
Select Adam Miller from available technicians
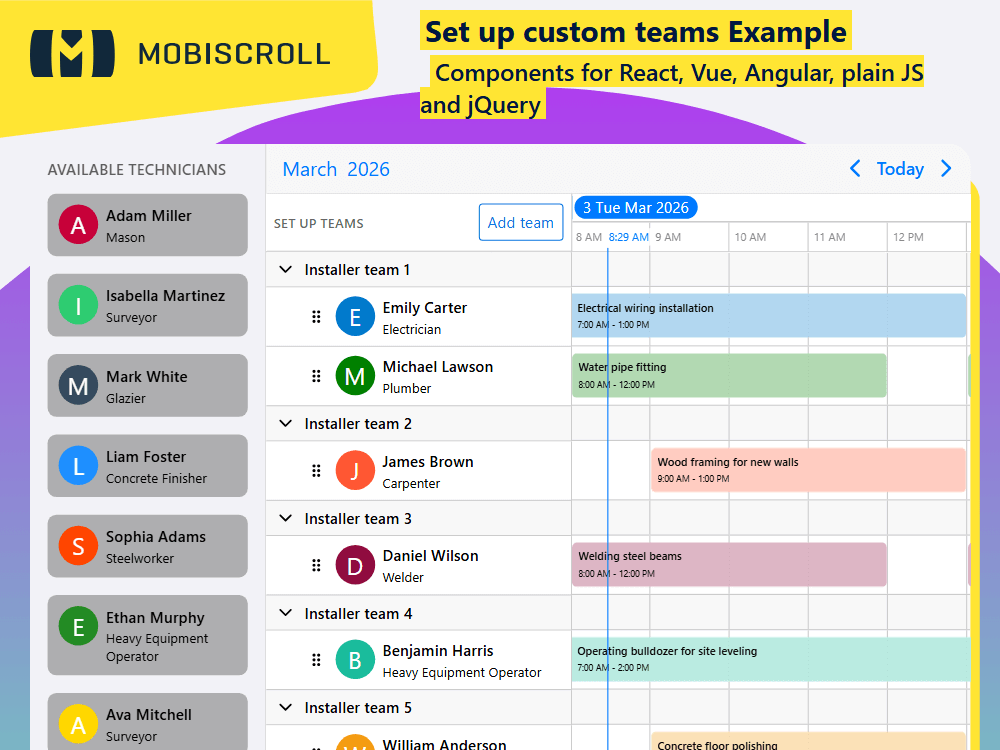[147, 225]
